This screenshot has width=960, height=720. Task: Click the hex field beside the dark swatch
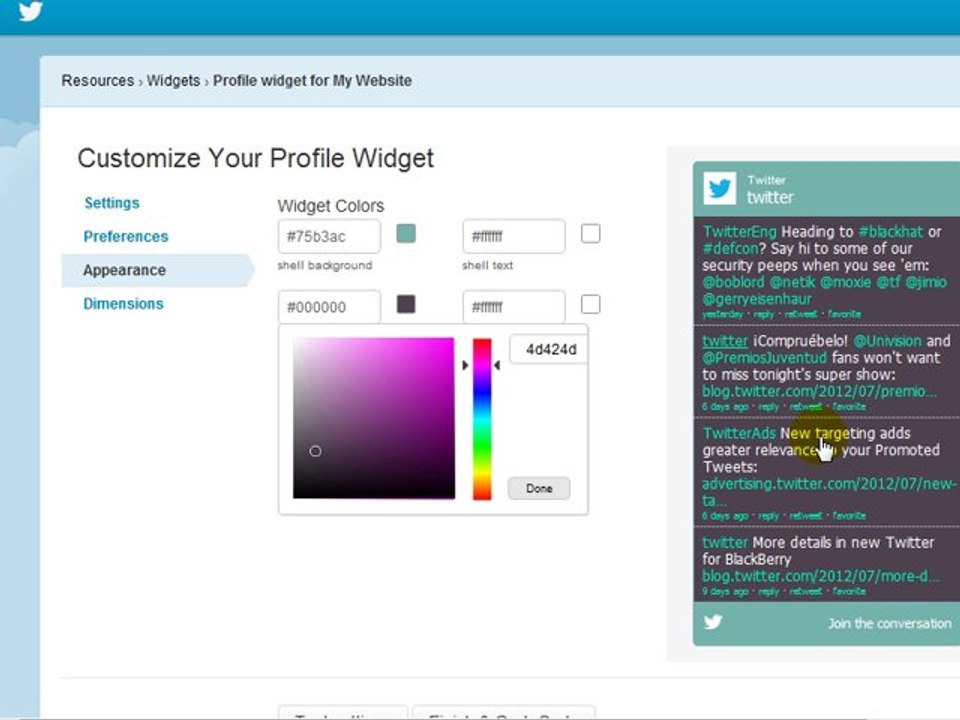[x=514, y=307]
